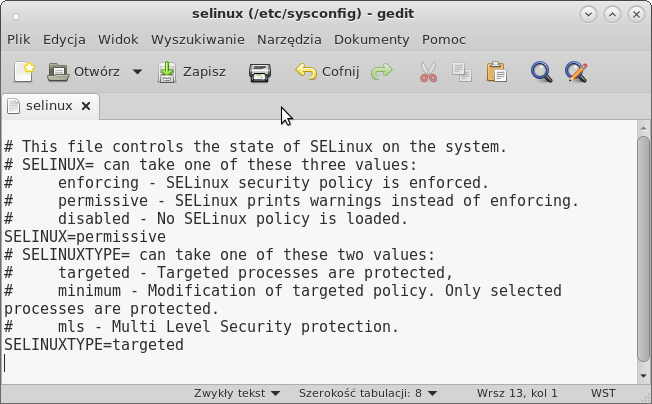Open search with the magnifying glass icon
The image size is (652, 404).
point(541,72)
